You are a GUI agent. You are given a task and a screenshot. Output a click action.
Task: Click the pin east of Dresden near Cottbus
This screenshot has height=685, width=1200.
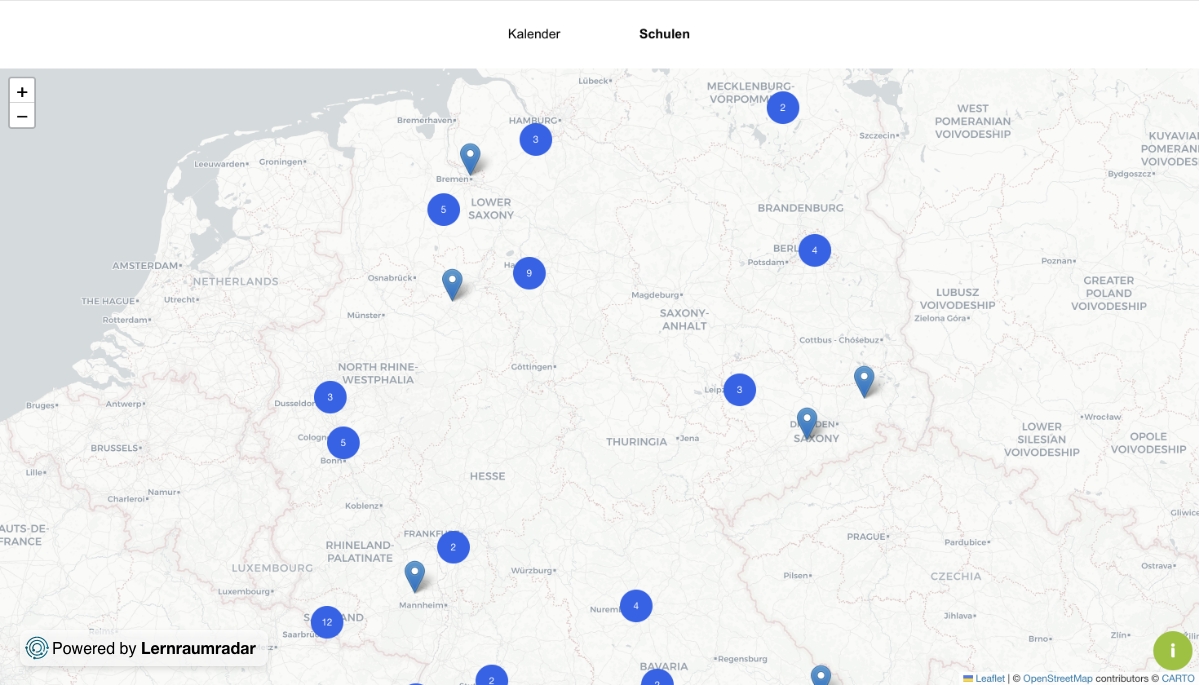[x=864, y=380]
